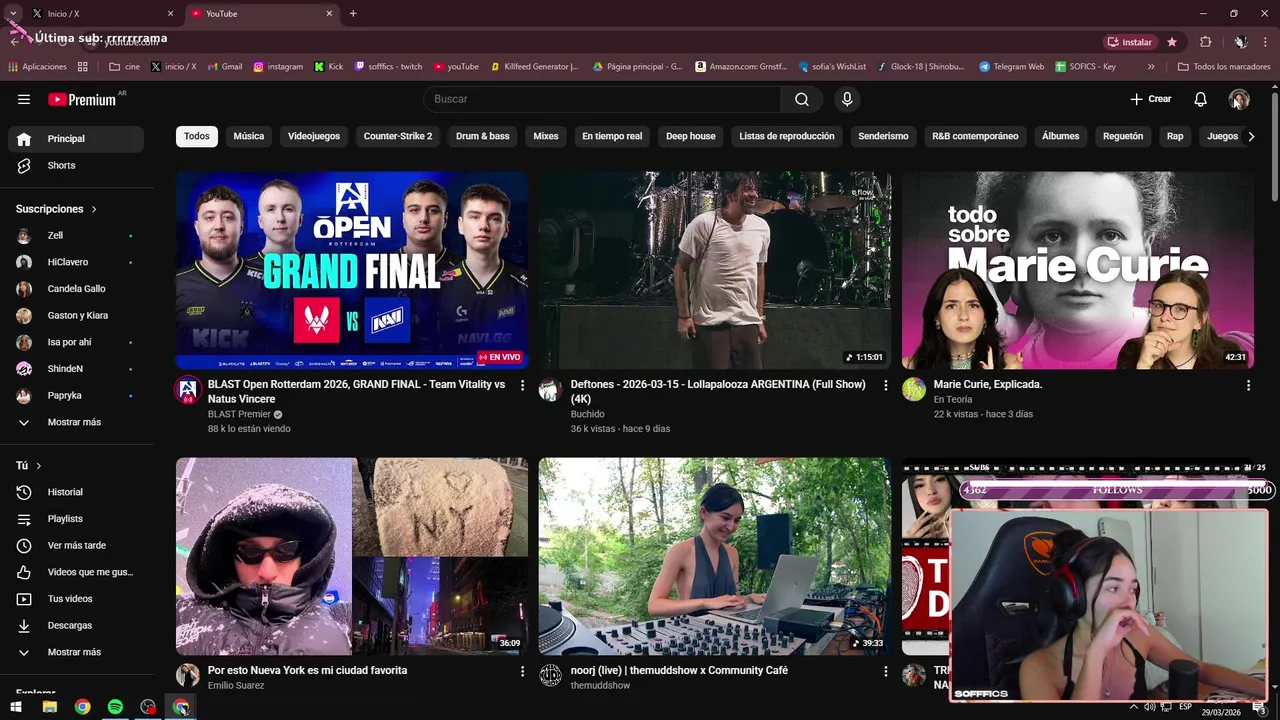Viewport: 1280px width, 720px height.
Task: Open options for noorj live video
Action: coord(885,671)
